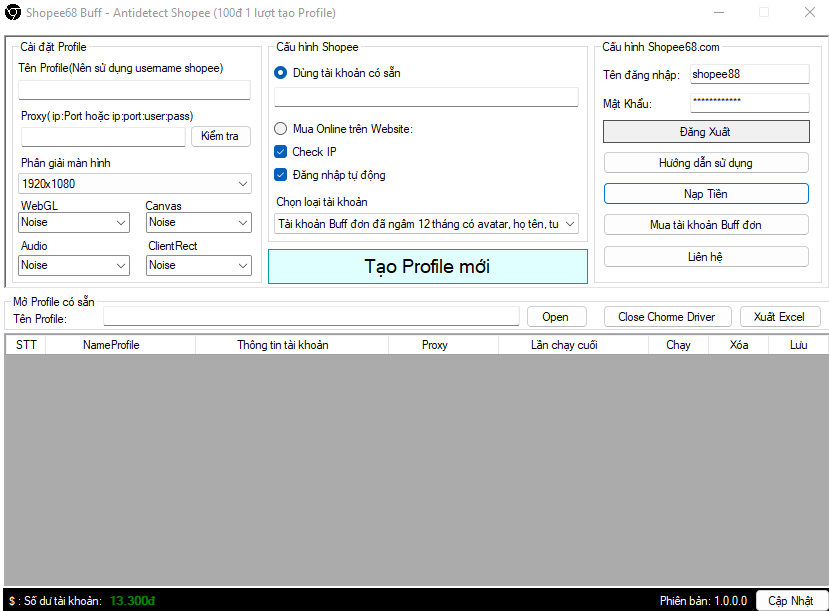This screenshot has height=611, width=829.
Task: Focus the 'Tên đăng nhập' field showing shopee88
Action: click(750, 74)
